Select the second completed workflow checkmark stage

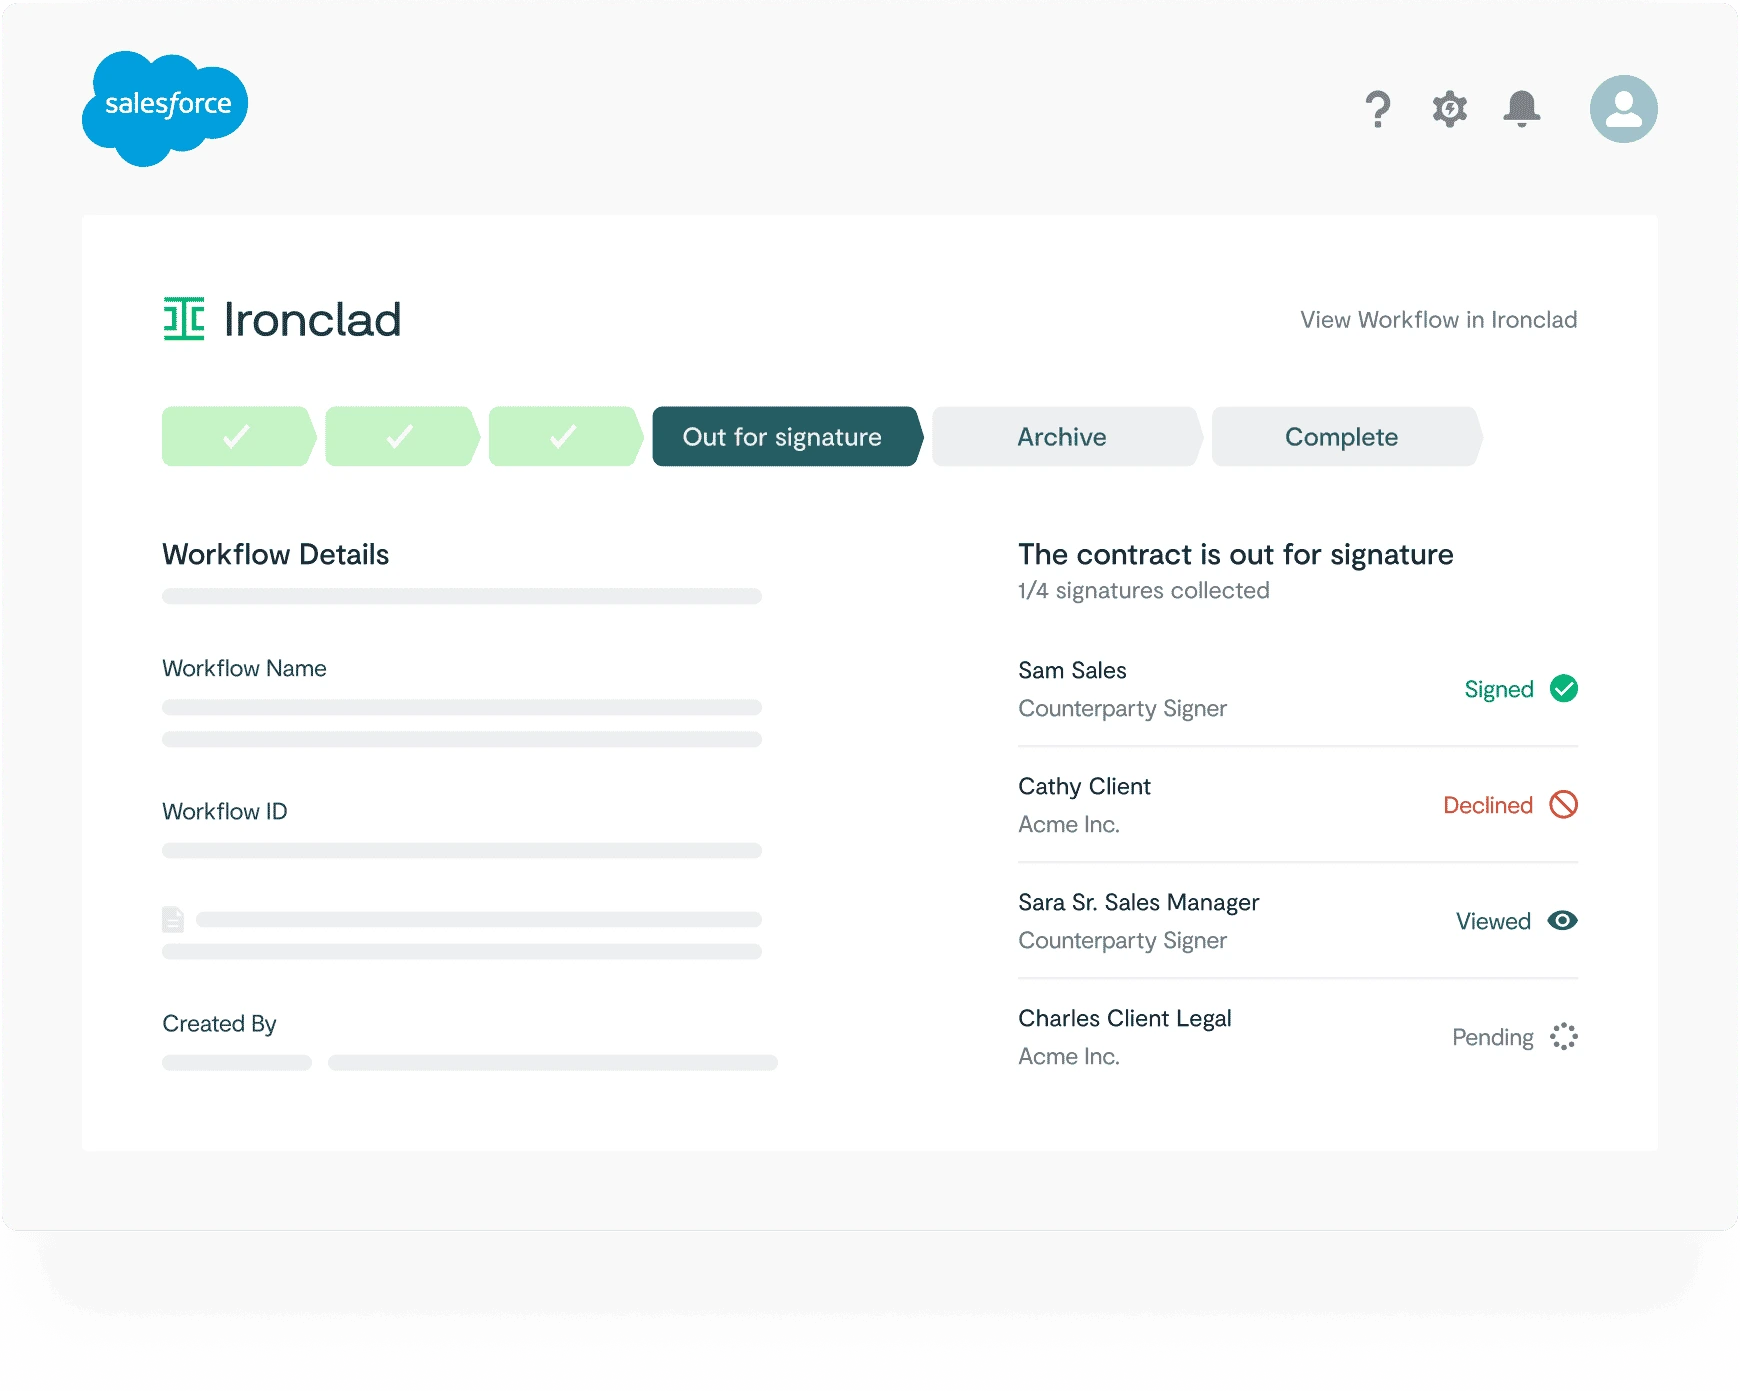400,436
